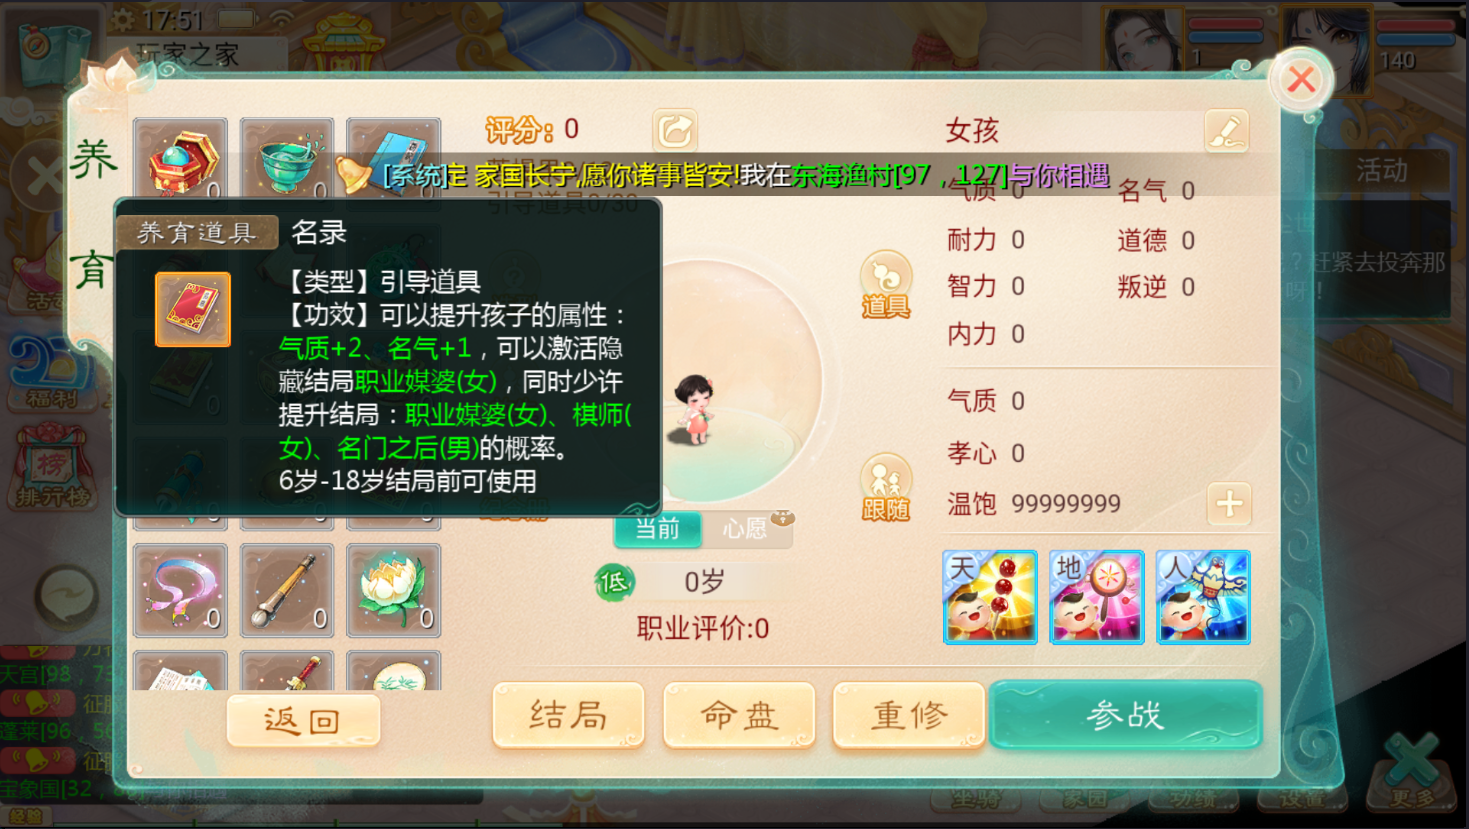Select the red treasure chest item
The image size is (1469, 829).
(180, 160)
